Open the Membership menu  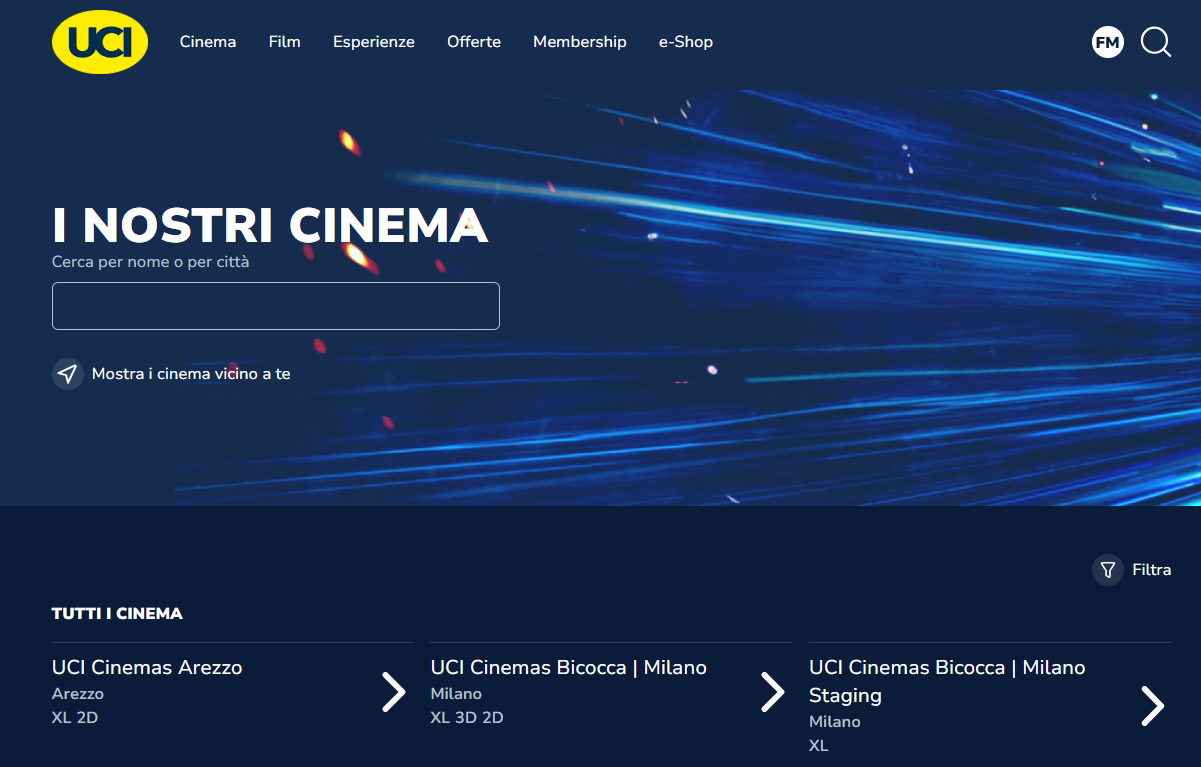coord(580,42)
